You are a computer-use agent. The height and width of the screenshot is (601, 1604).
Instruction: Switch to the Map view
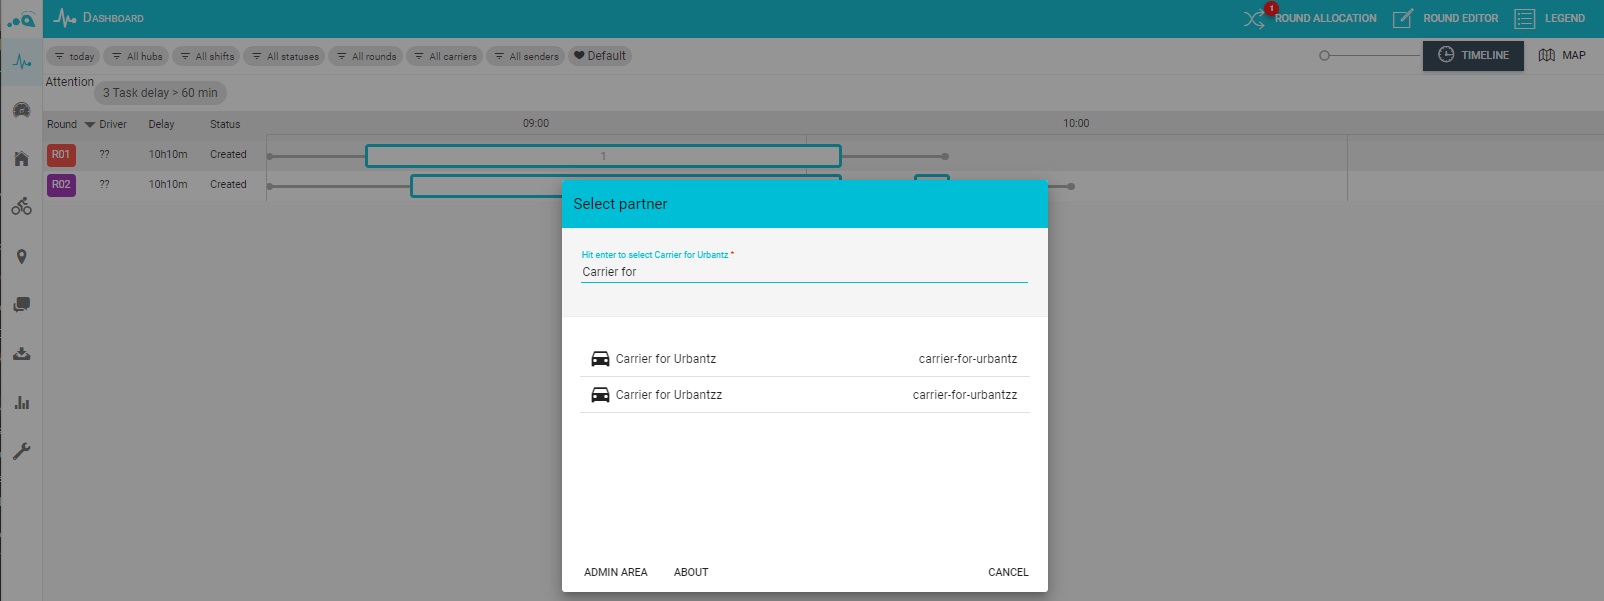pos(1562,55)
